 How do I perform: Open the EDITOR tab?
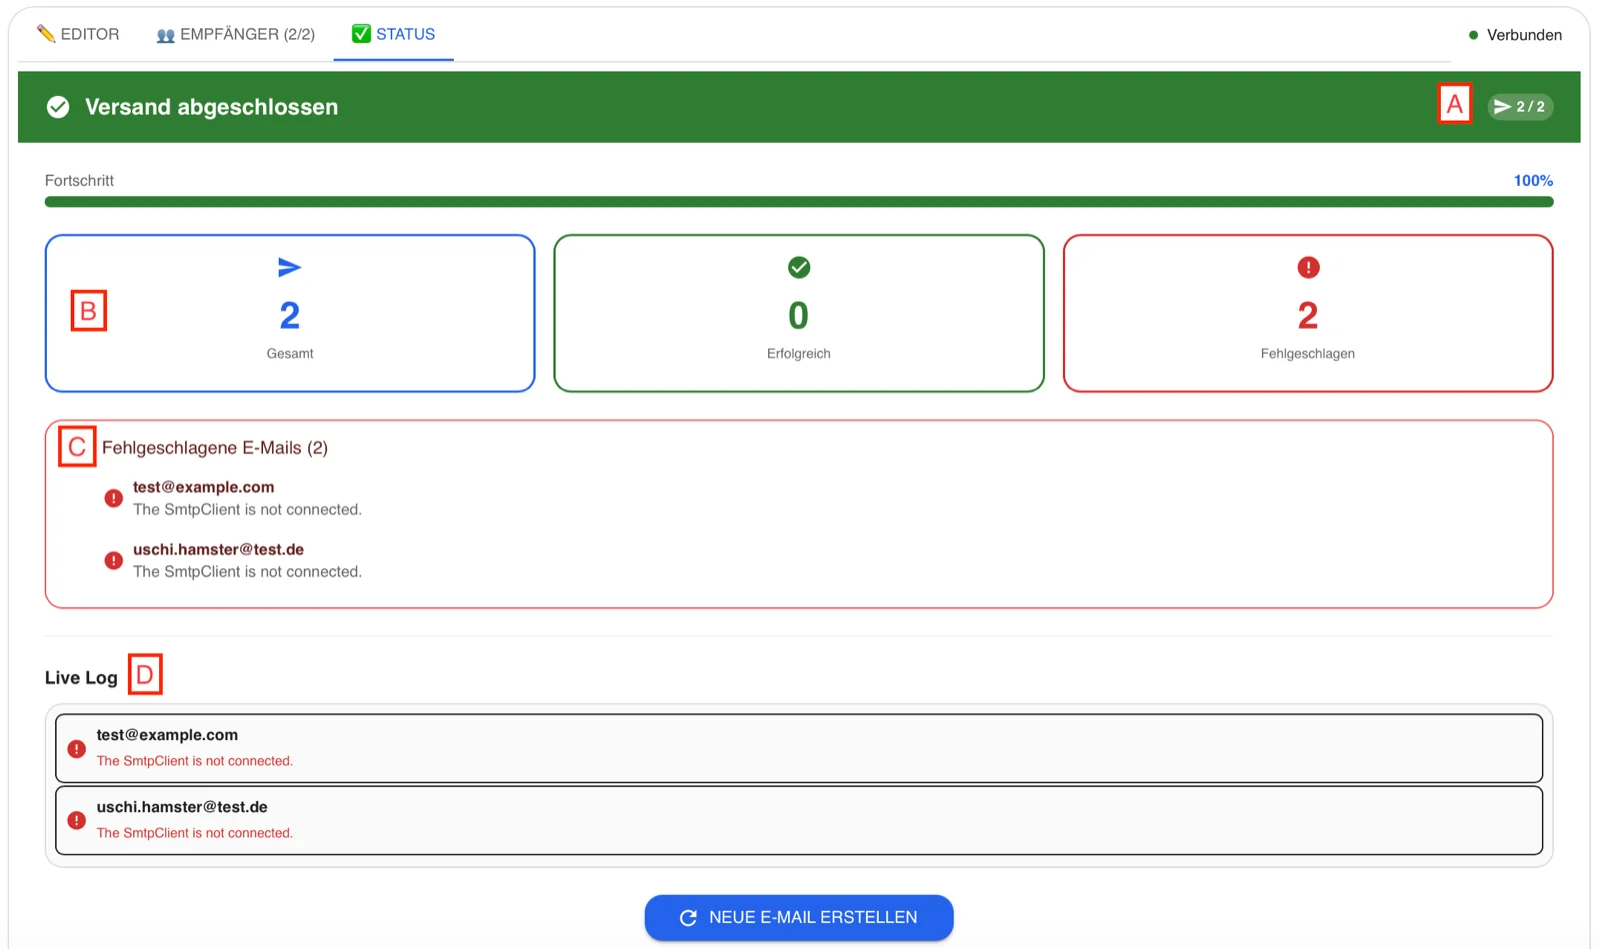coord(78,34)
